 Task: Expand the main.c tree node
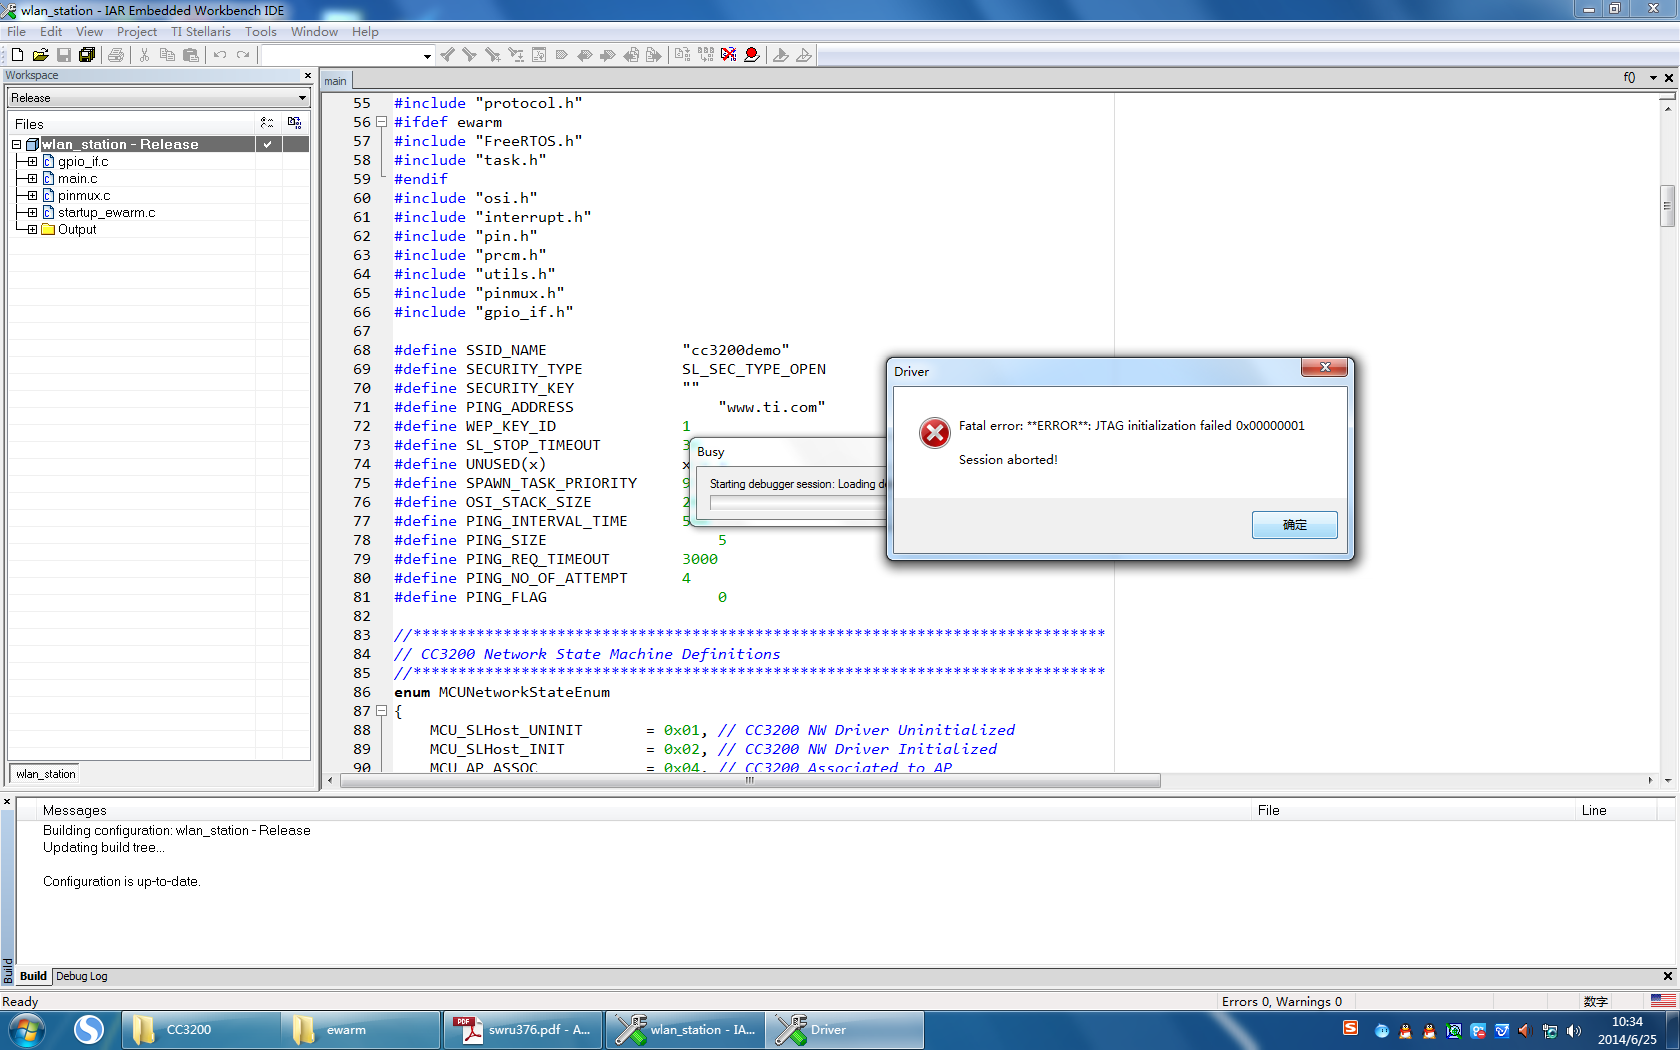click(32, 179)
